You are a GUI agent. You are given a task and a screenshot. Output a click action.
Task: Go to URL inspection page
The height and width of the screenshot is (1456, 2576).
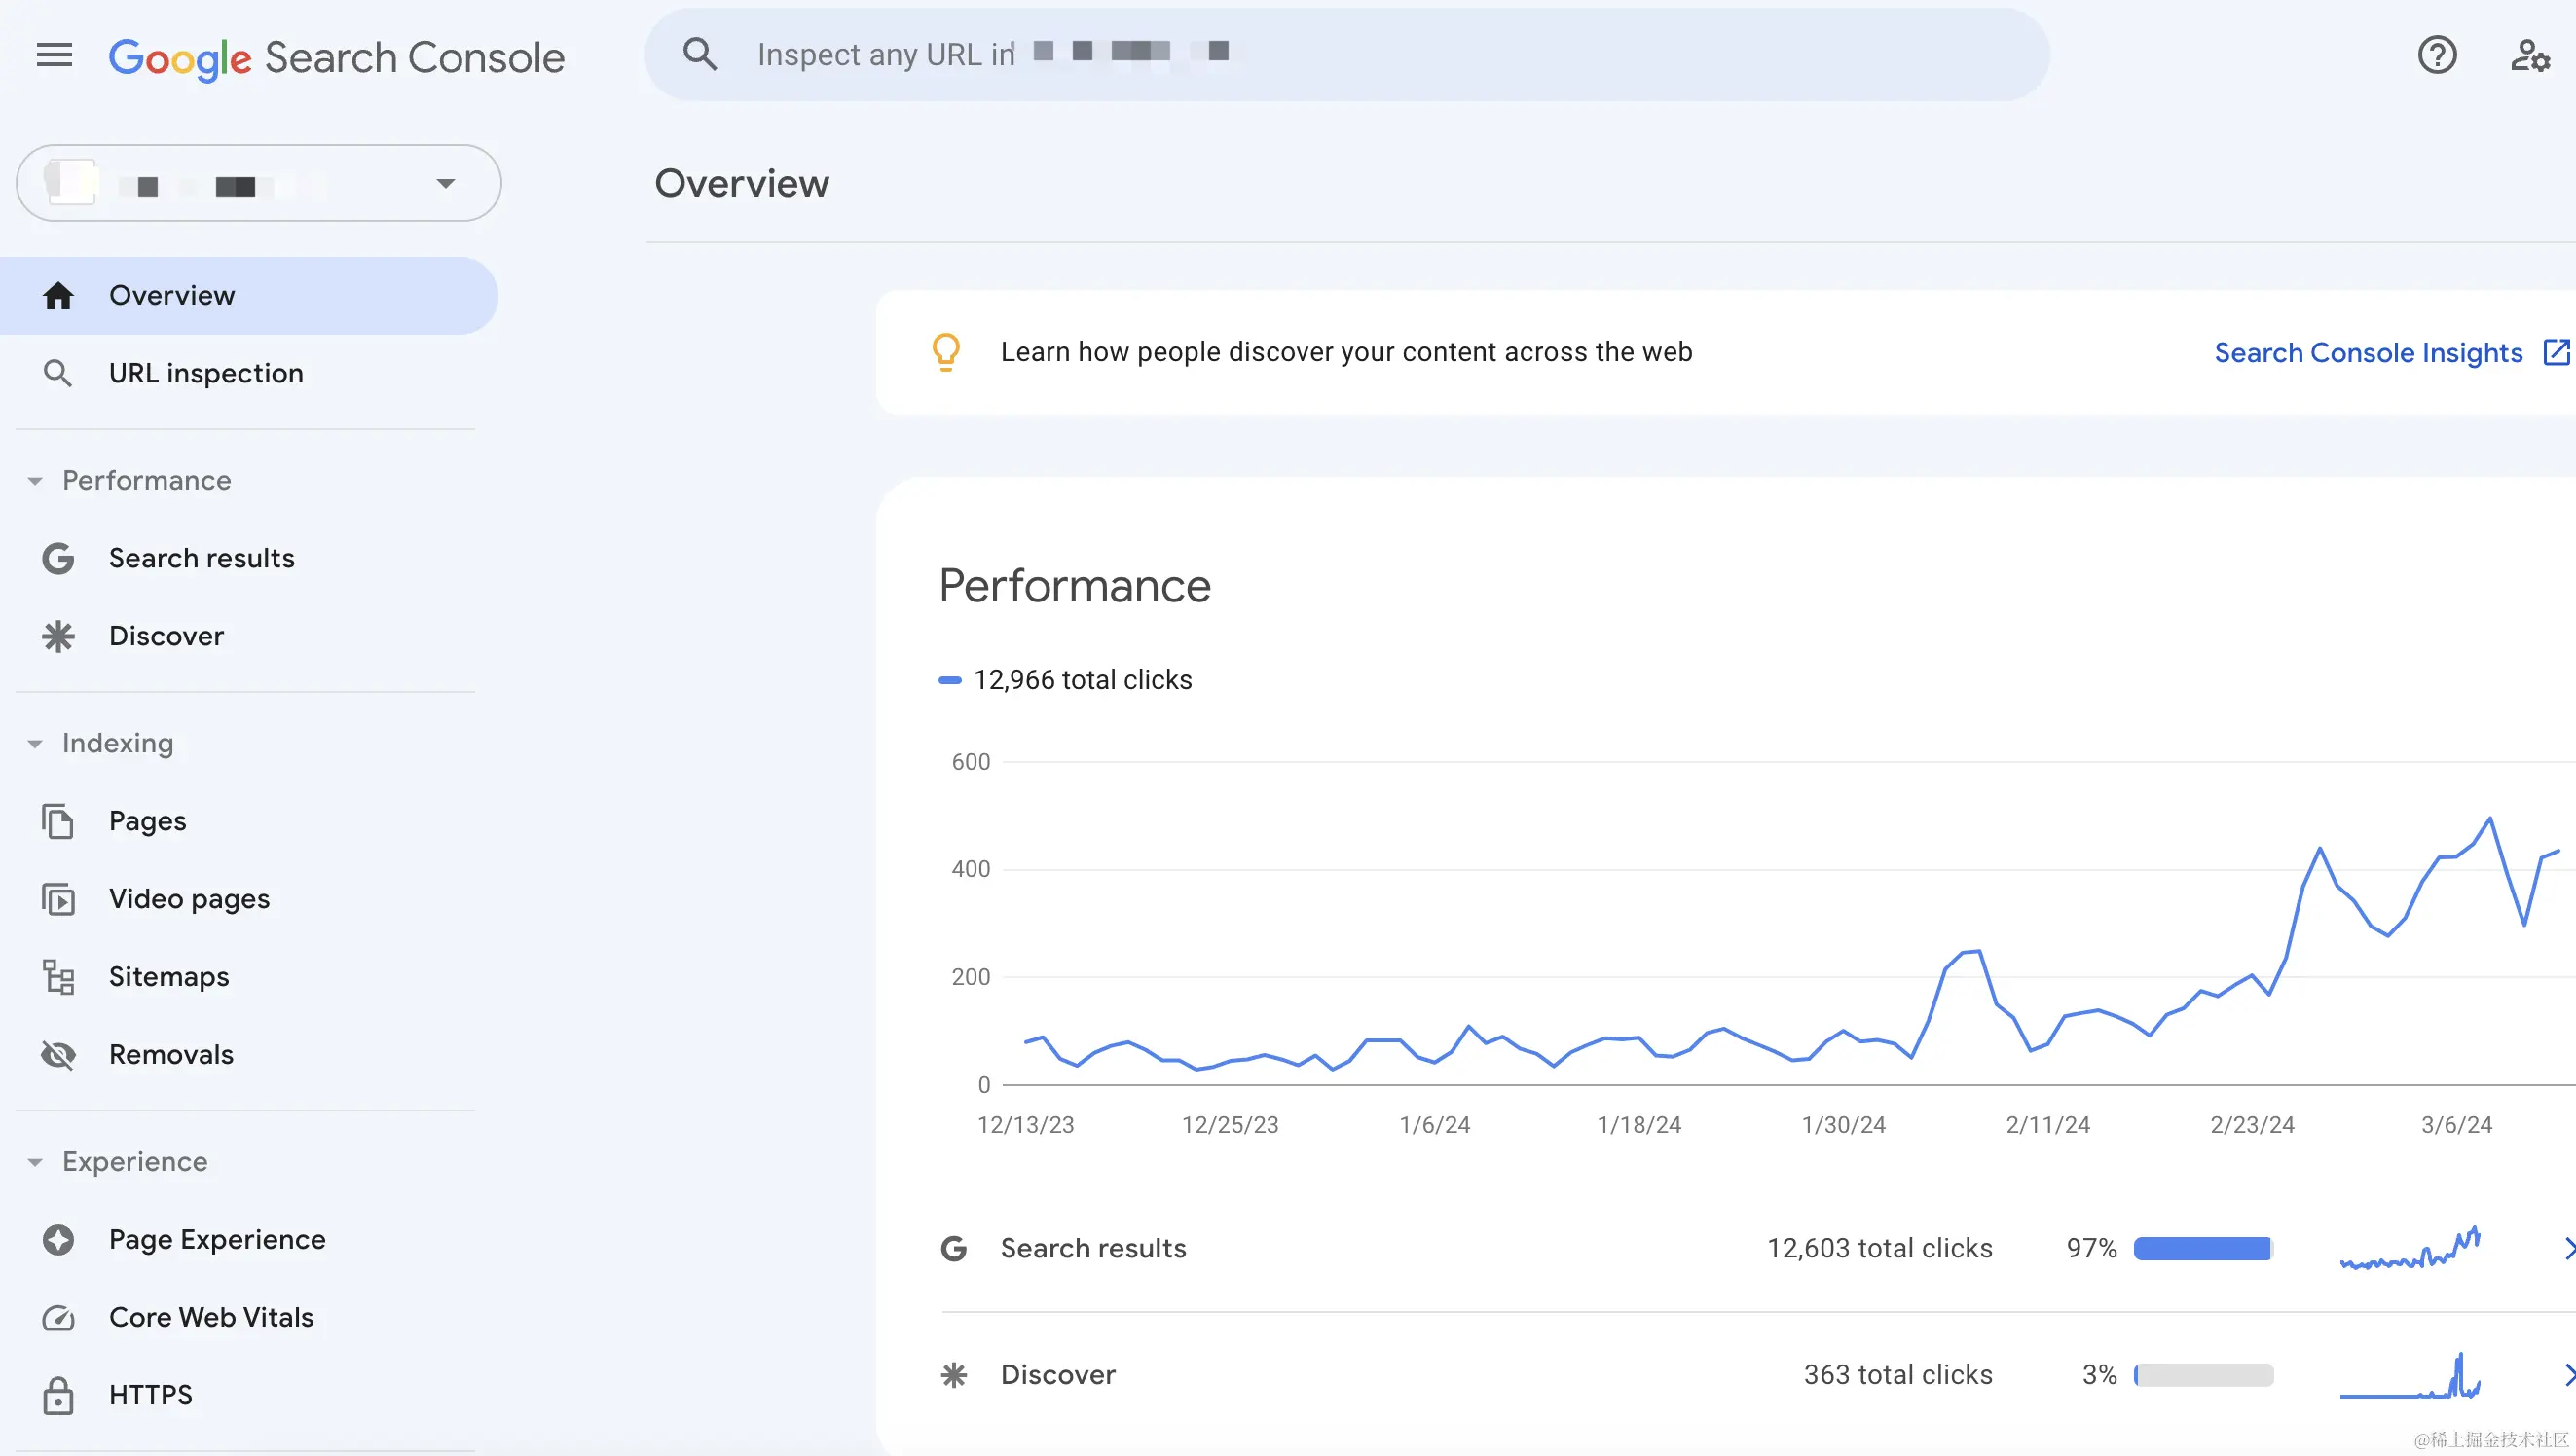coord(205,373)
